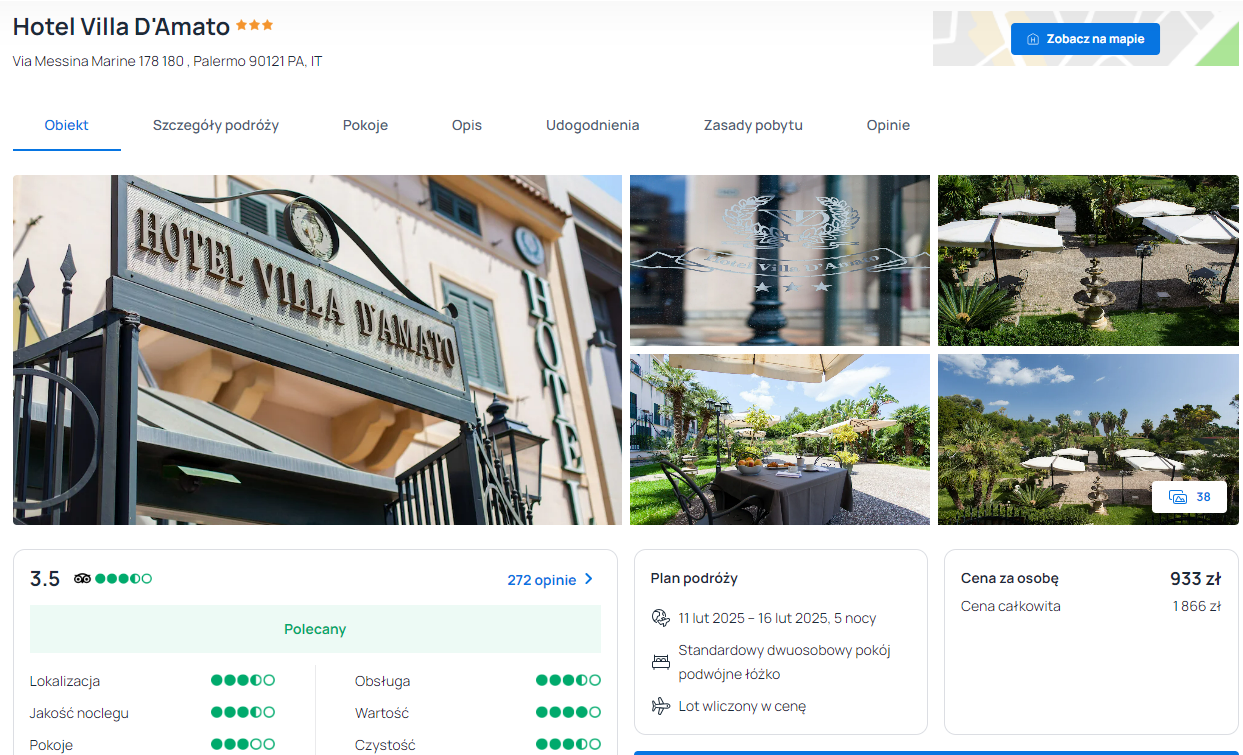Open the garden fountain with umbrellas photo
Screen dimensions: 1243x755
coord(1088,260)
